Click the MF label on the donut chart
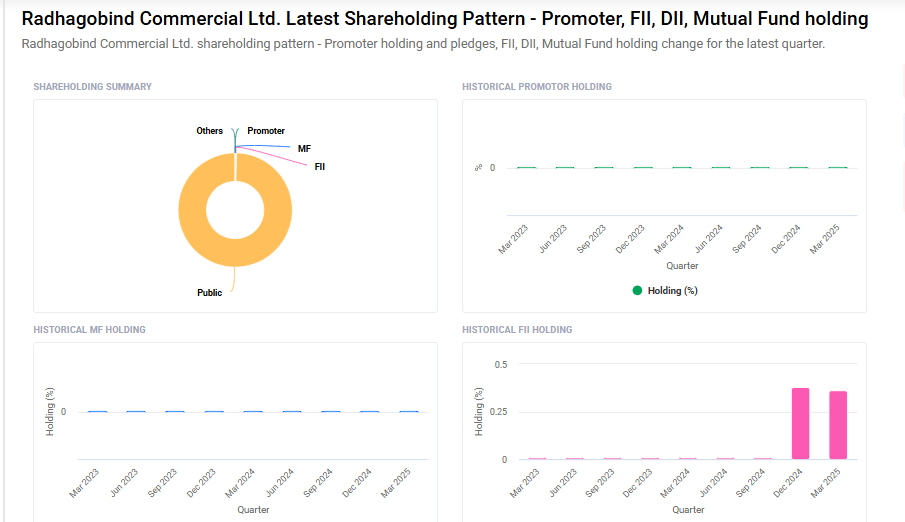 click(x=304, y=148)
